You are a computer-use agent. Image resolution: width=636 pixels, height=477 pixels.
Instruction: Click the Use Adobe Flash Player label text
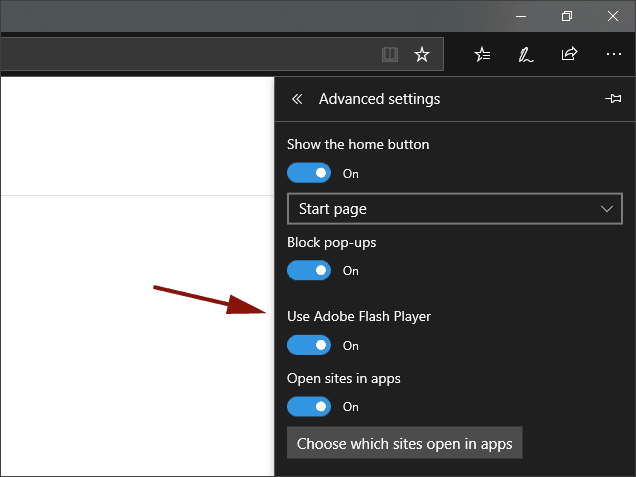[x=358, y=316]
